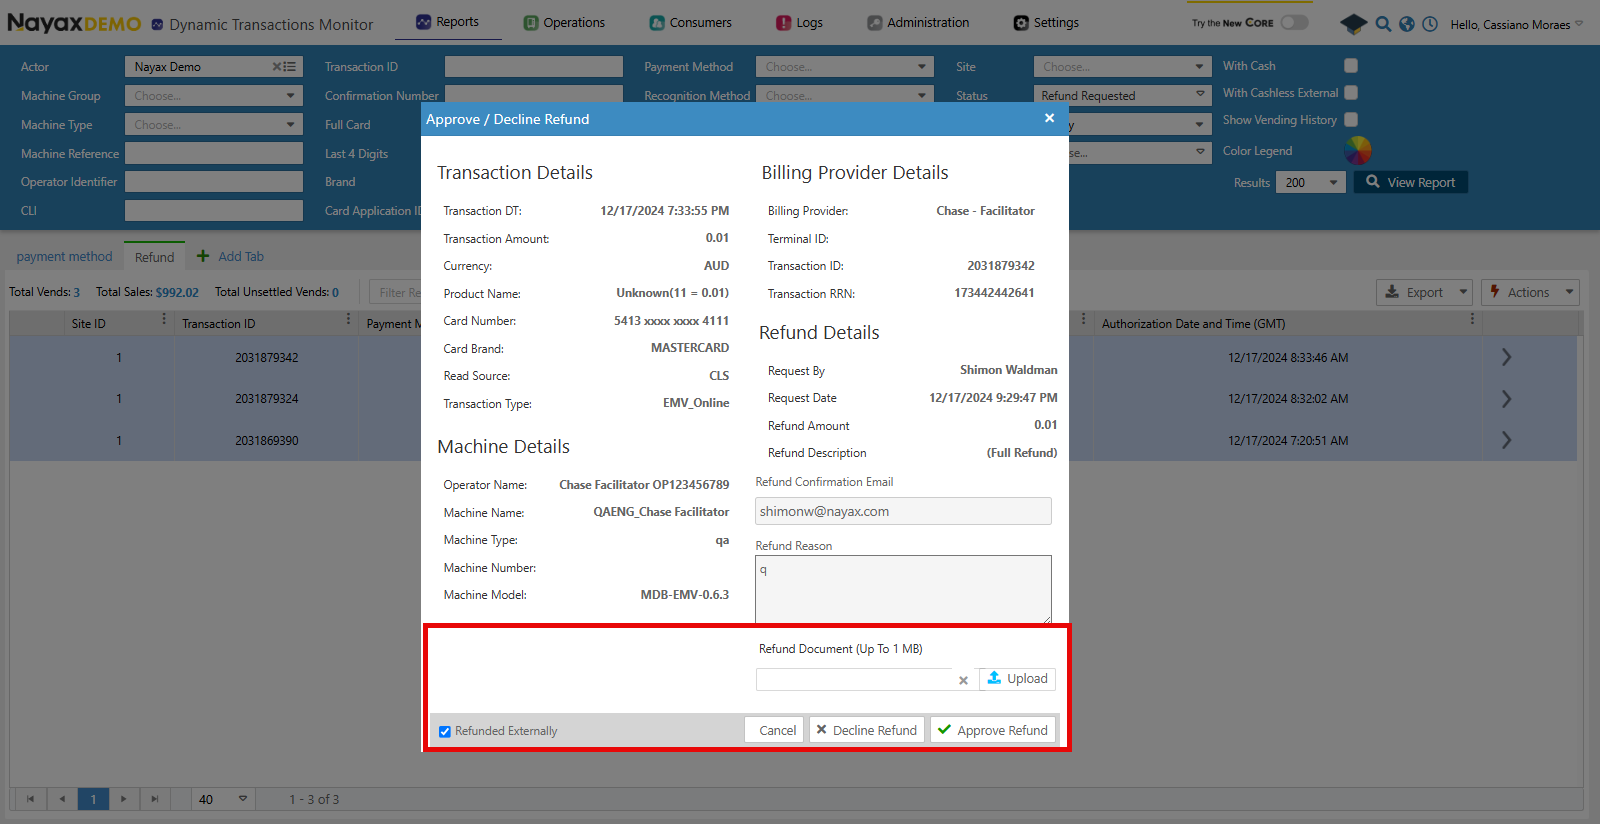Viewport: 1600px width, 824px height.
Task: Enable the With Cashless External checkbox
Action: 1351,93
